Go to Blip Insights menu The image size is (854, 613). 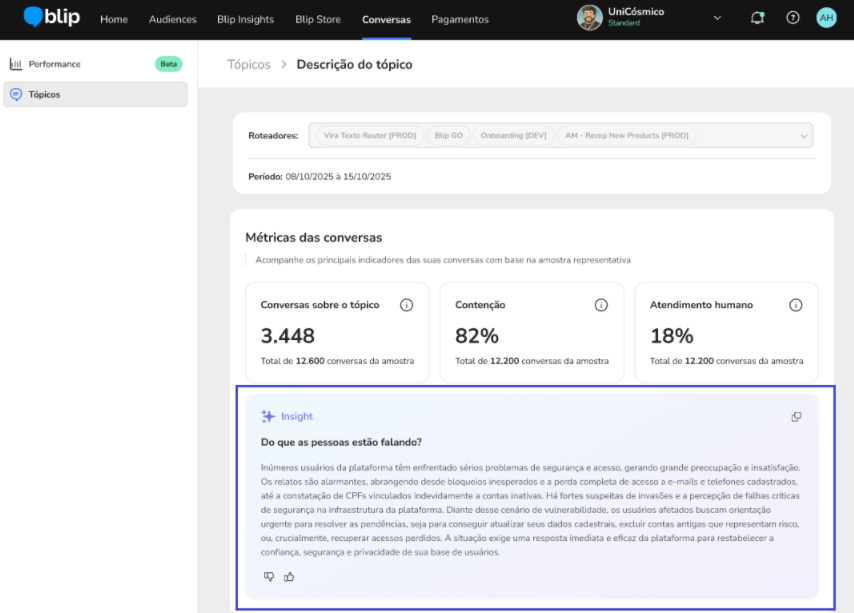(x=245, y=19)
